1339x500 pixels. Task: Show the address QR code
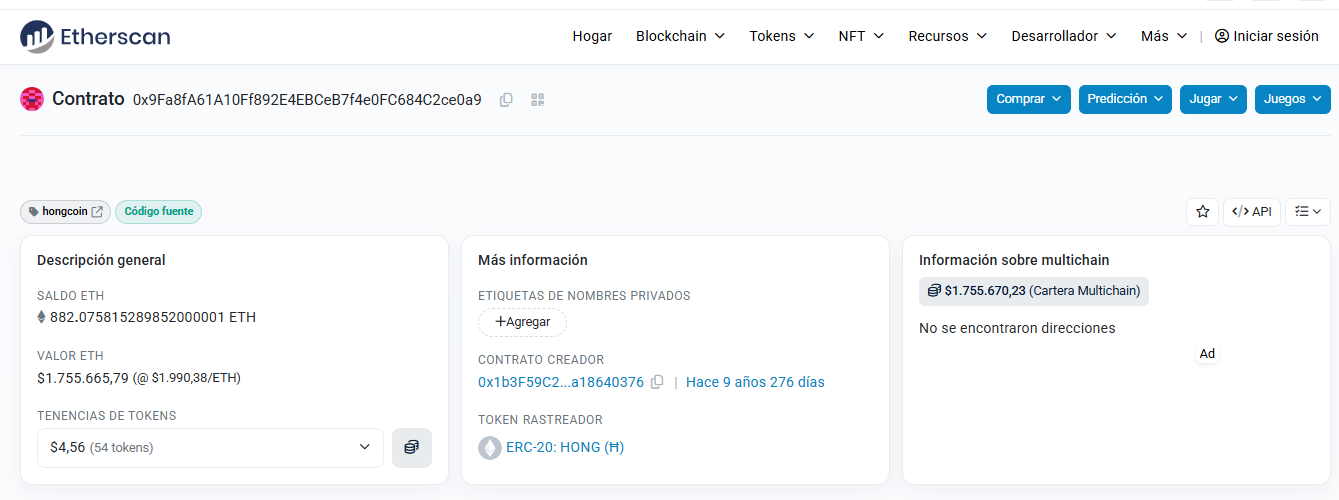(538, 100)
